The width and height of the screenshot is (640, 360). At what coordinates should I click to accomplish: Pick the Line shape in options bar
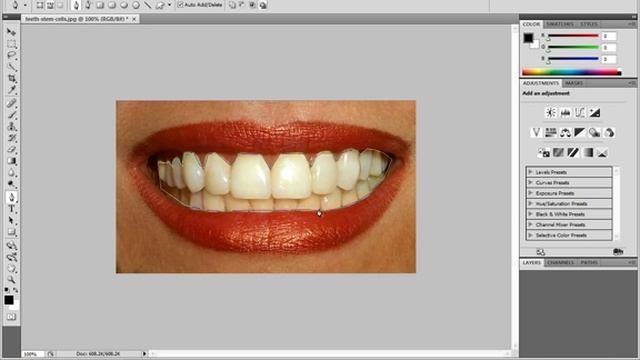pyautogui.click(x=148, y=5)
